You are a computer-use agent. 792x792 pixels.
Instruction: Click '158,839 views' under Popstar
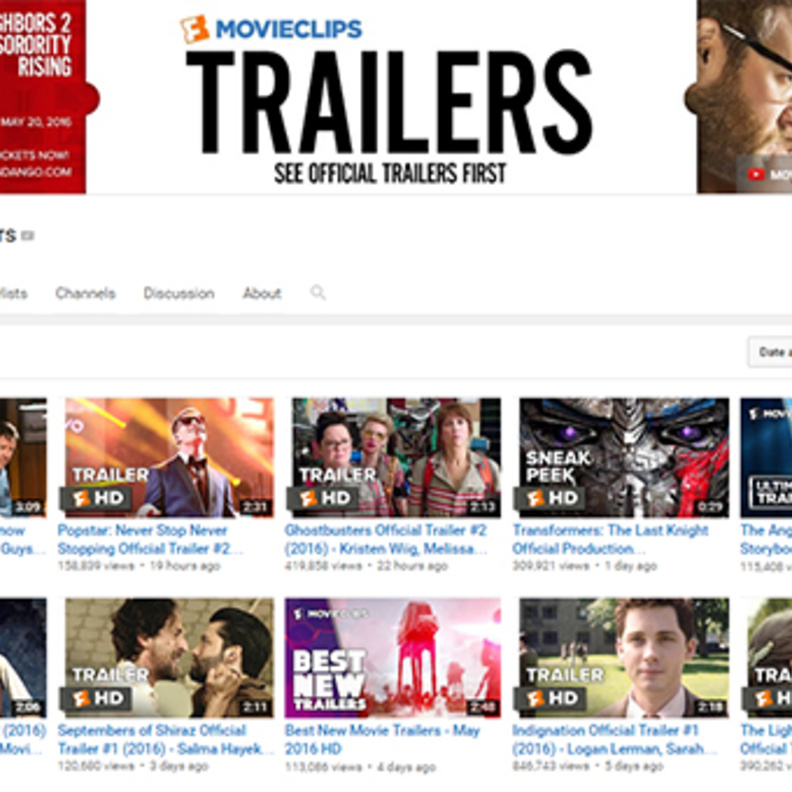96,566
